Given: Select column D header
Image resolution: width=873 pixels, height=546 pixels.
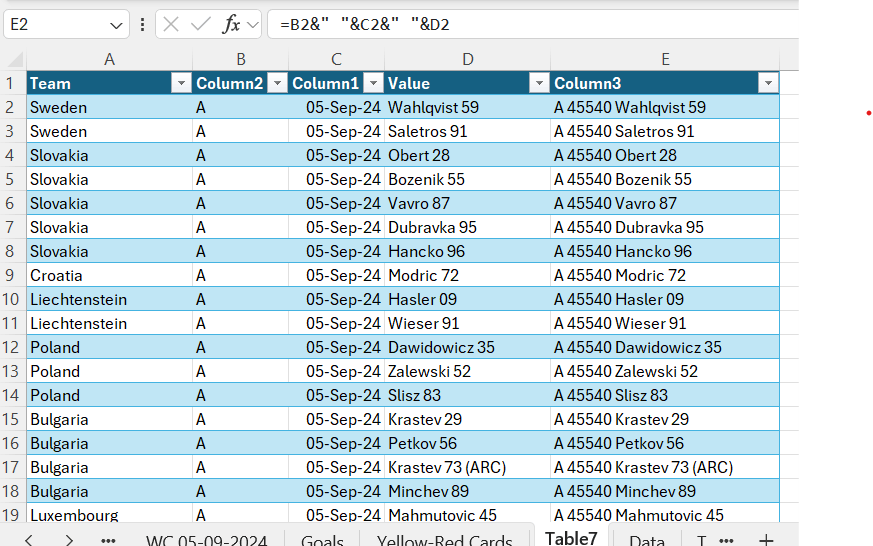Looking at the screenshot, I should (468, 59).
